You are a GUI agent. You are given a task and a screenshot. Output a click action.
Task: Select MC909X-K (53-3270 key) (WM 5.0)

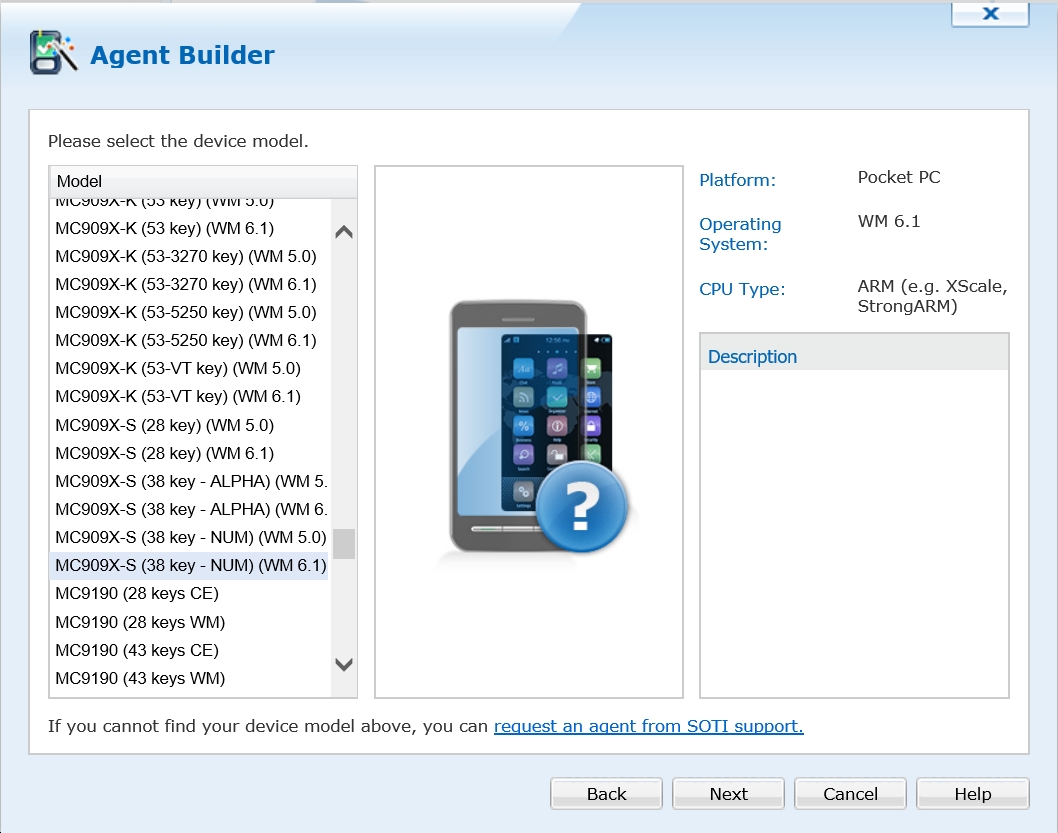pyautogui.click(x=185, y=256)
